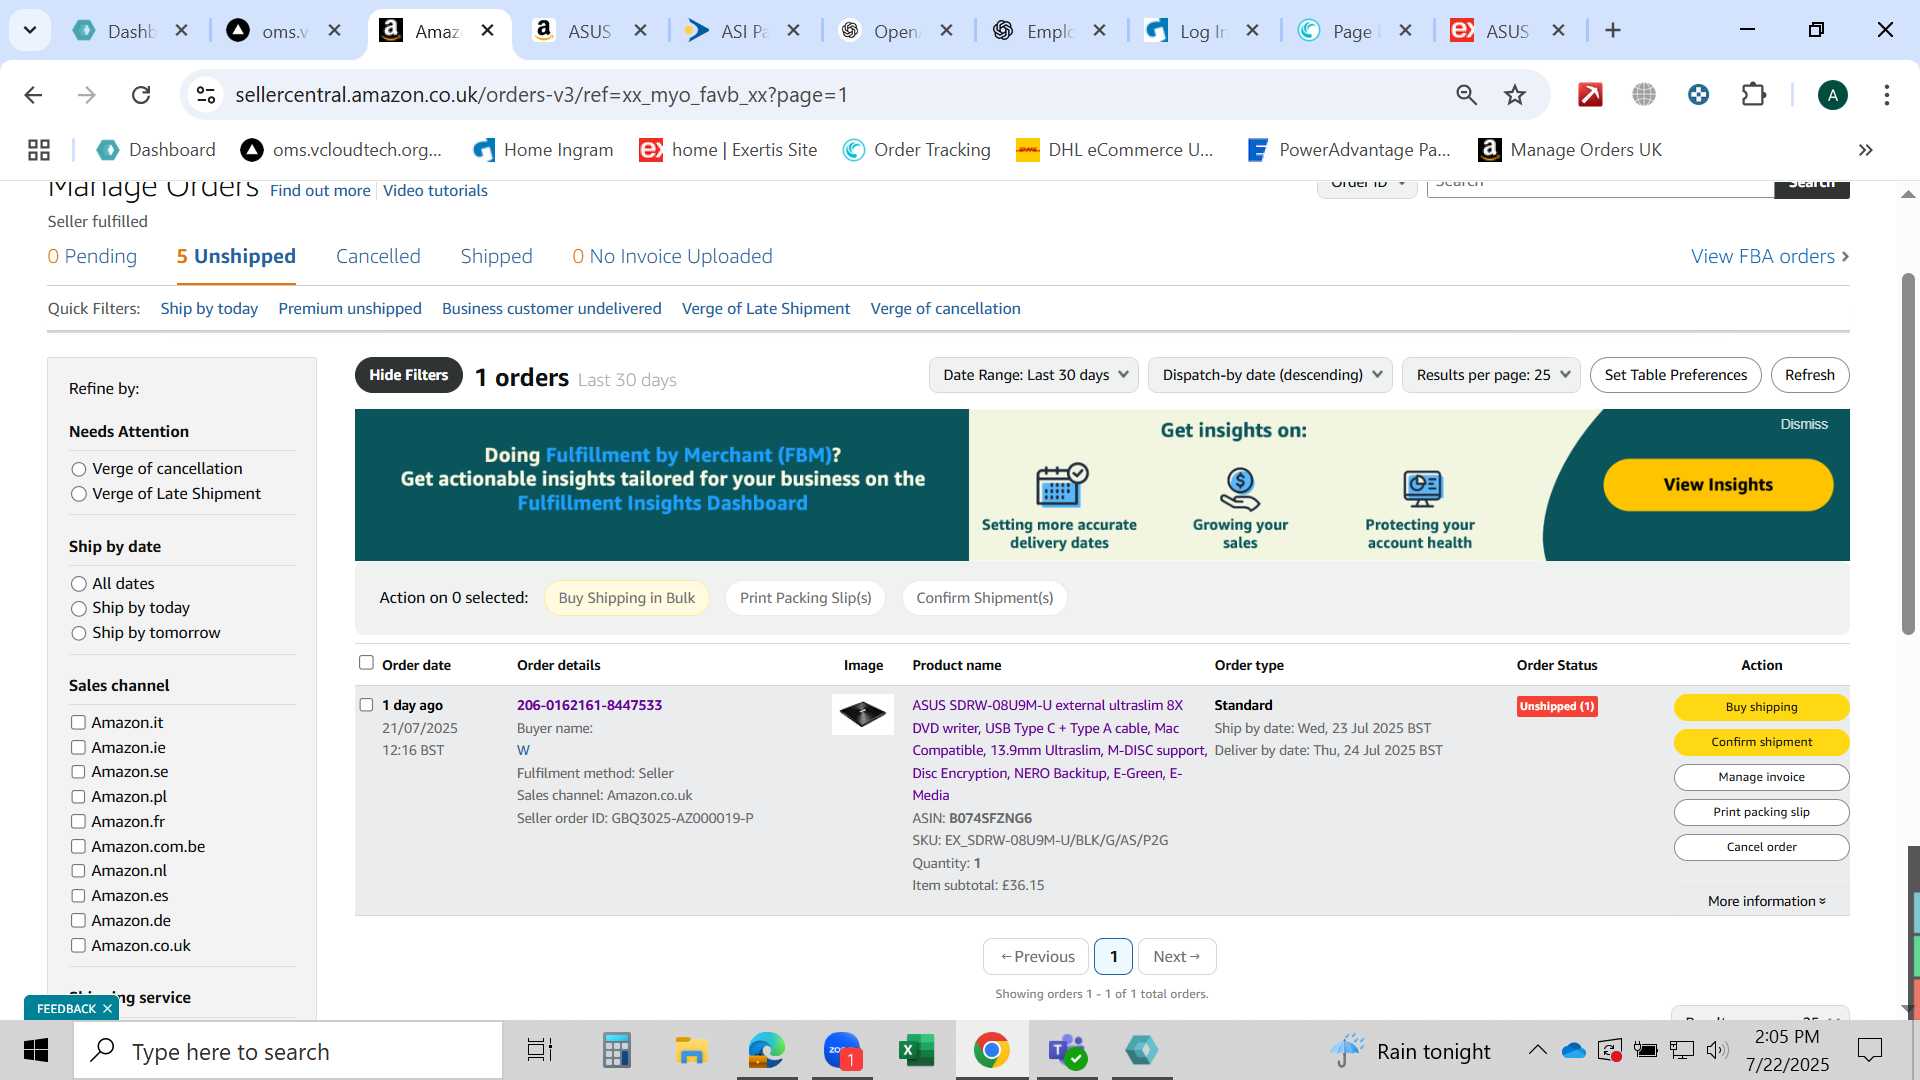Switch to the Shipped orders tab
This screenshot has width=1920, height=1080.
tap(496, 257)
